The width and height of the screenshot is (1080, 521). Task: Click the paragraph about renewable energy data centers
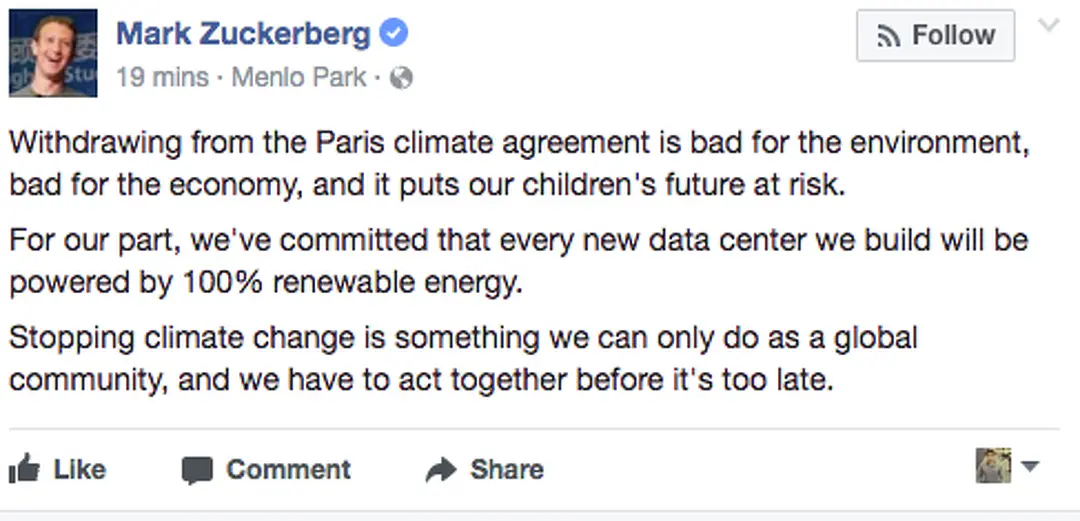518,262
